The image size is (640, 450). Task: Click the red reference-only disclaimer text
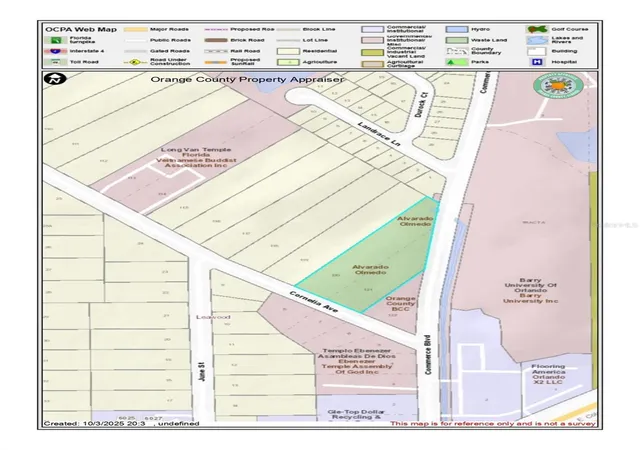[493, 423]
